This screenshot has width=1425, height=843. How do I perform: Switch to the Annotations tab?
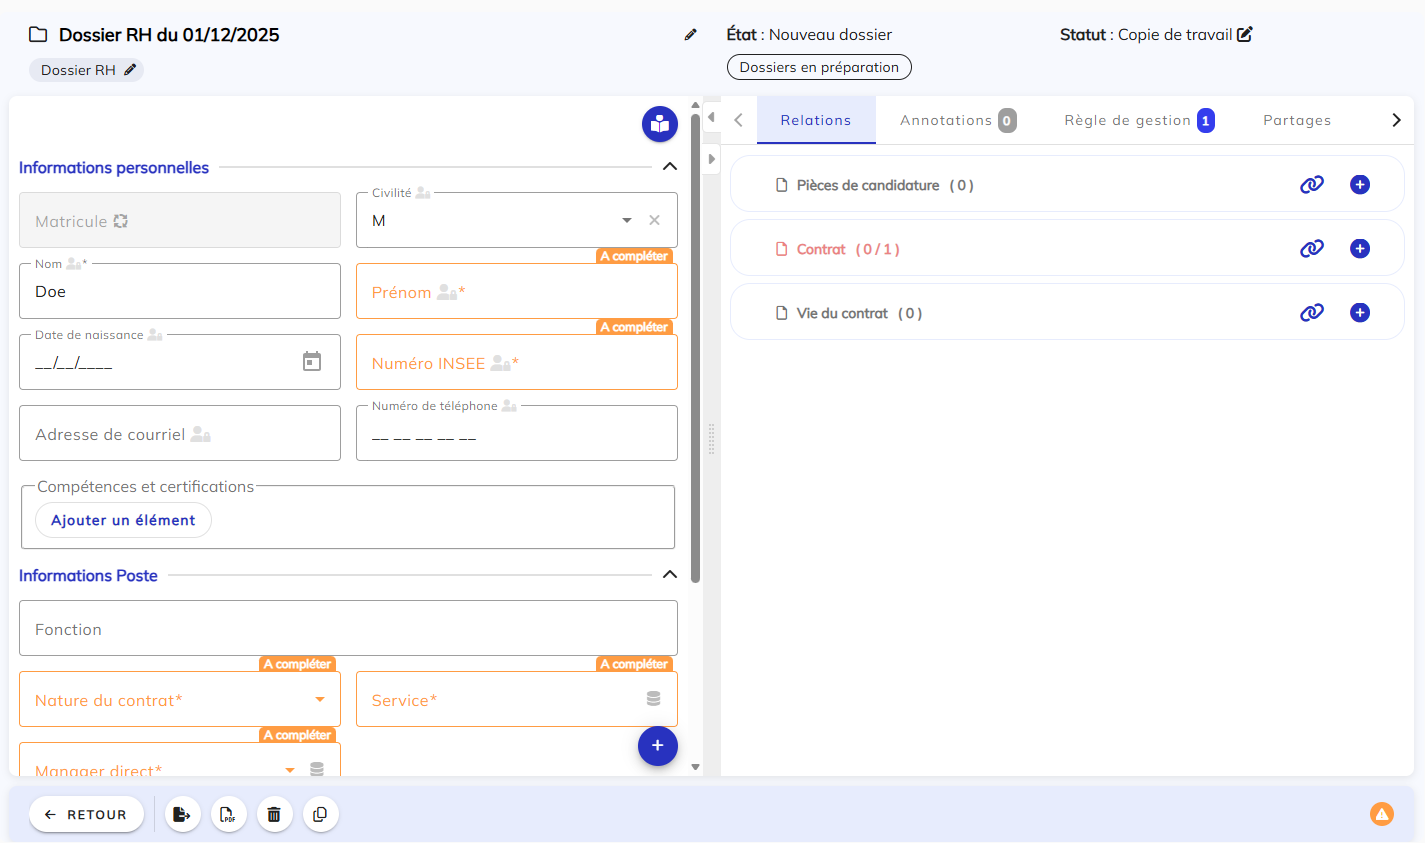click(956, 120)
